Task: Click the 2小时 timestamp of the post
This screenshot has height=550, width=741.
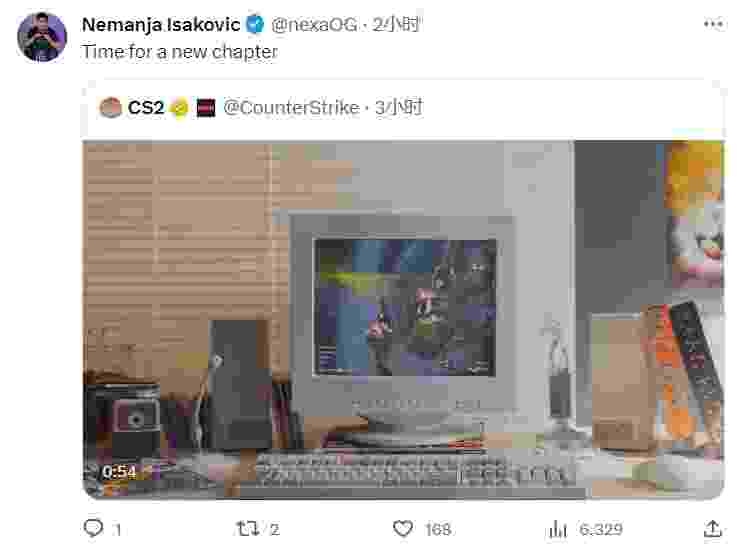Action: click(396, 24)
